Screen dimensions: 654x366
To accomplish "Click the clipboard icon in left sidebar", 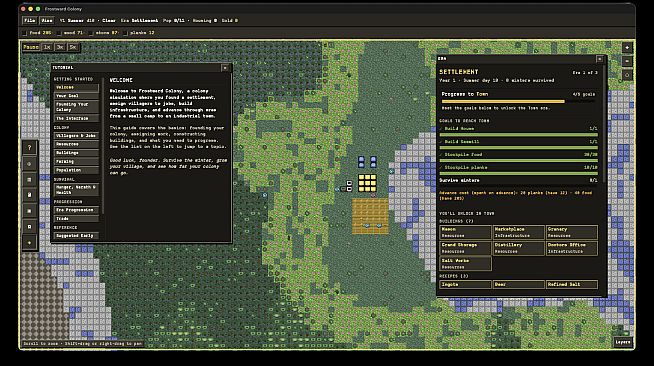I will coord(29,195).
